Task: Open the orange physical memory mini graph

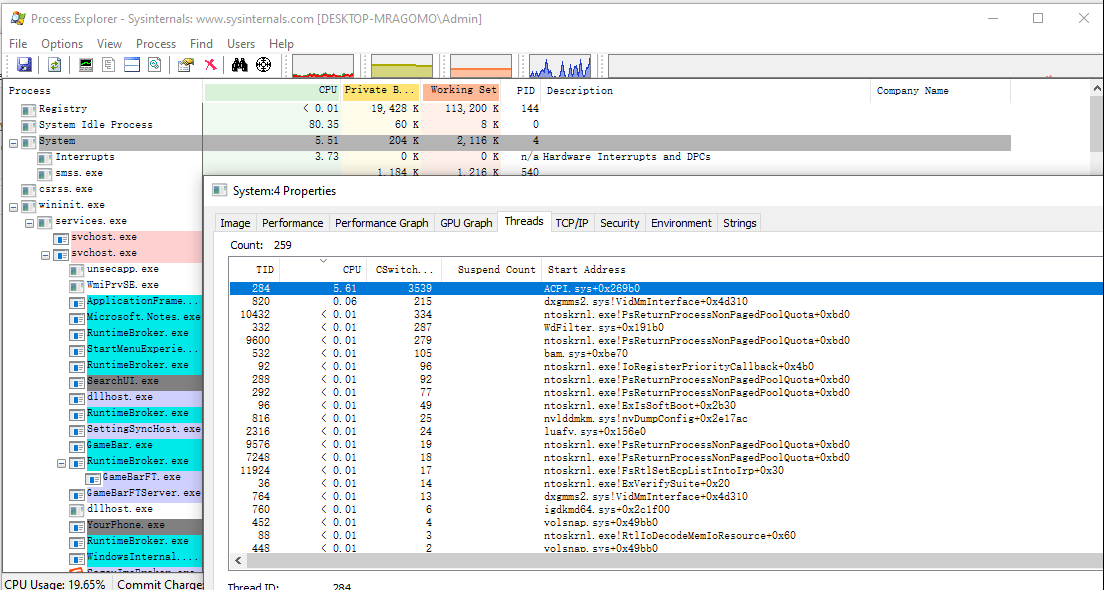Action: (481, 66)
